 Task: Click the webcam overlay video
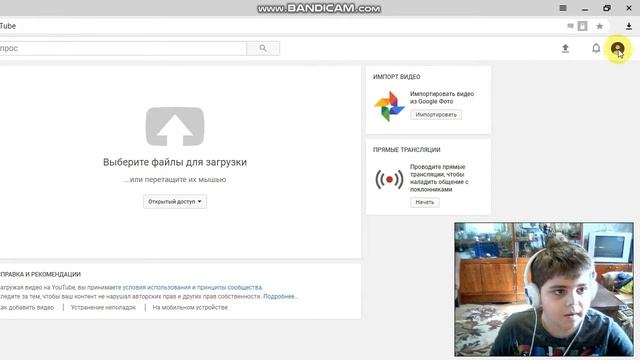544,289
